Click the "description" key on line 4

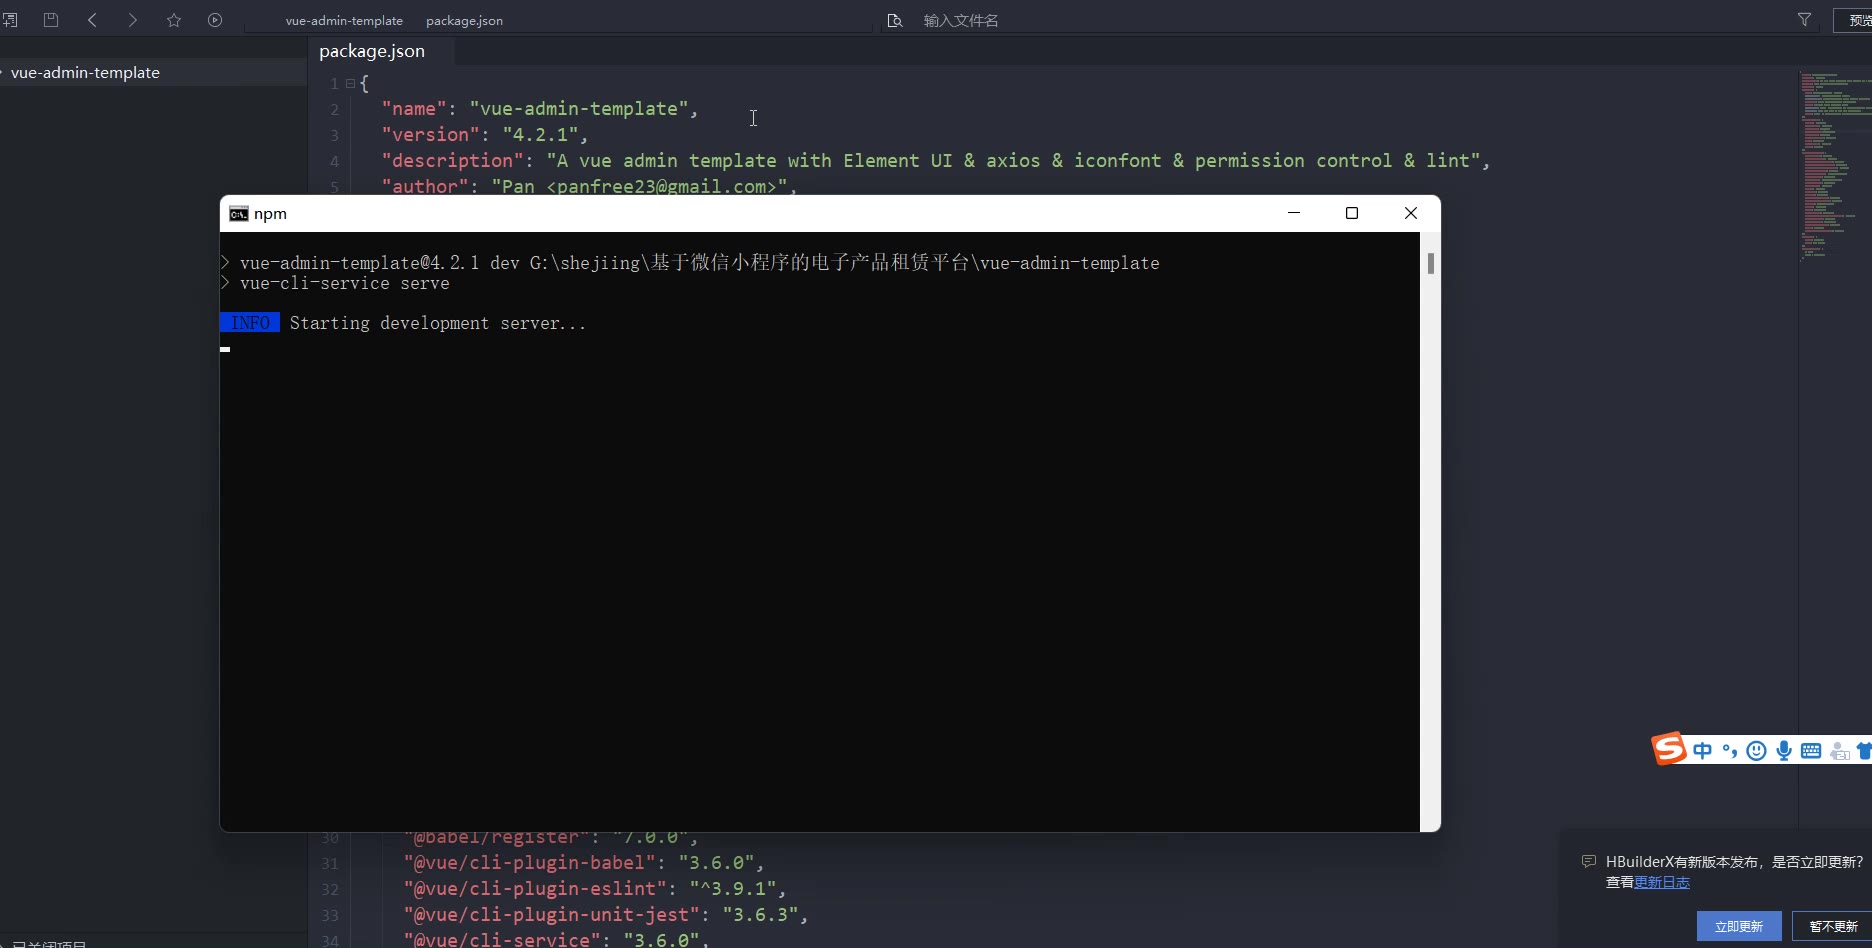click(452, 161)
